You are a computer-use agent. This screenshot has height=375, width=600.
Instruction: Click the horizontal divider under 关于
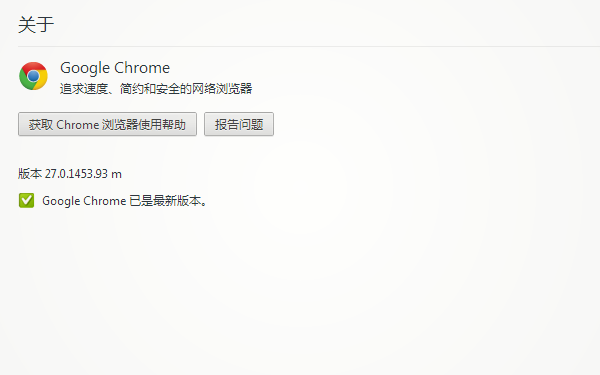click(309, 47)
